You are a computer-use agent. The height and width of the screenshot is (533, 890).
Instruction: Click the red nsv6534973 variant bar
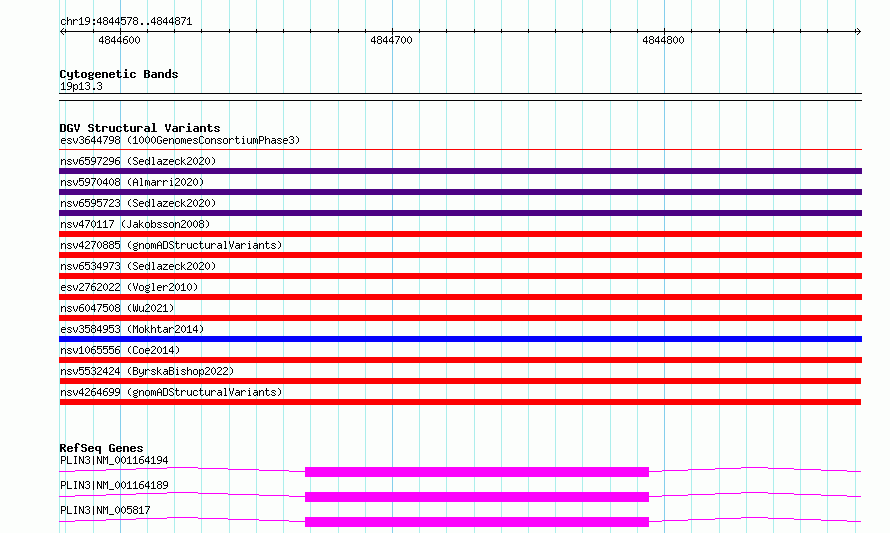(x=460, y=276)
